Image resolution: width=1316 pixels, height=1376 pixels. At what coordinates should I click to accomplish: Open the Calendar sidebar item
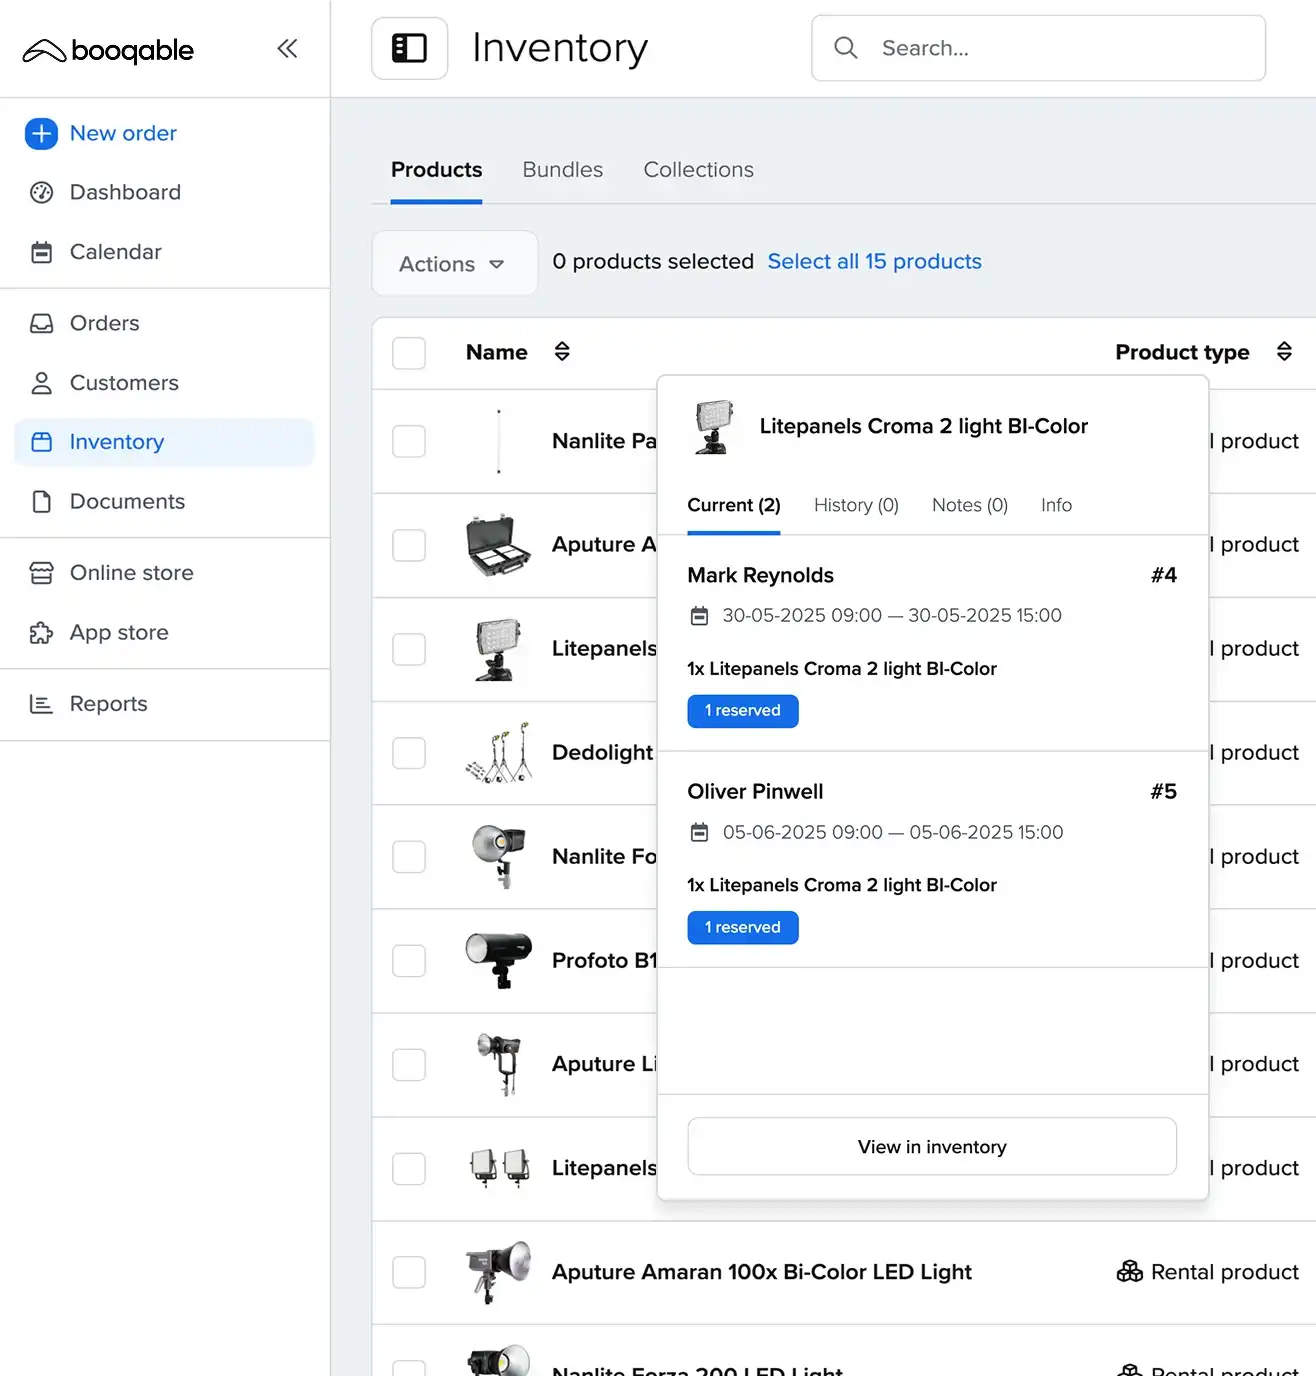tap(115, 252)
